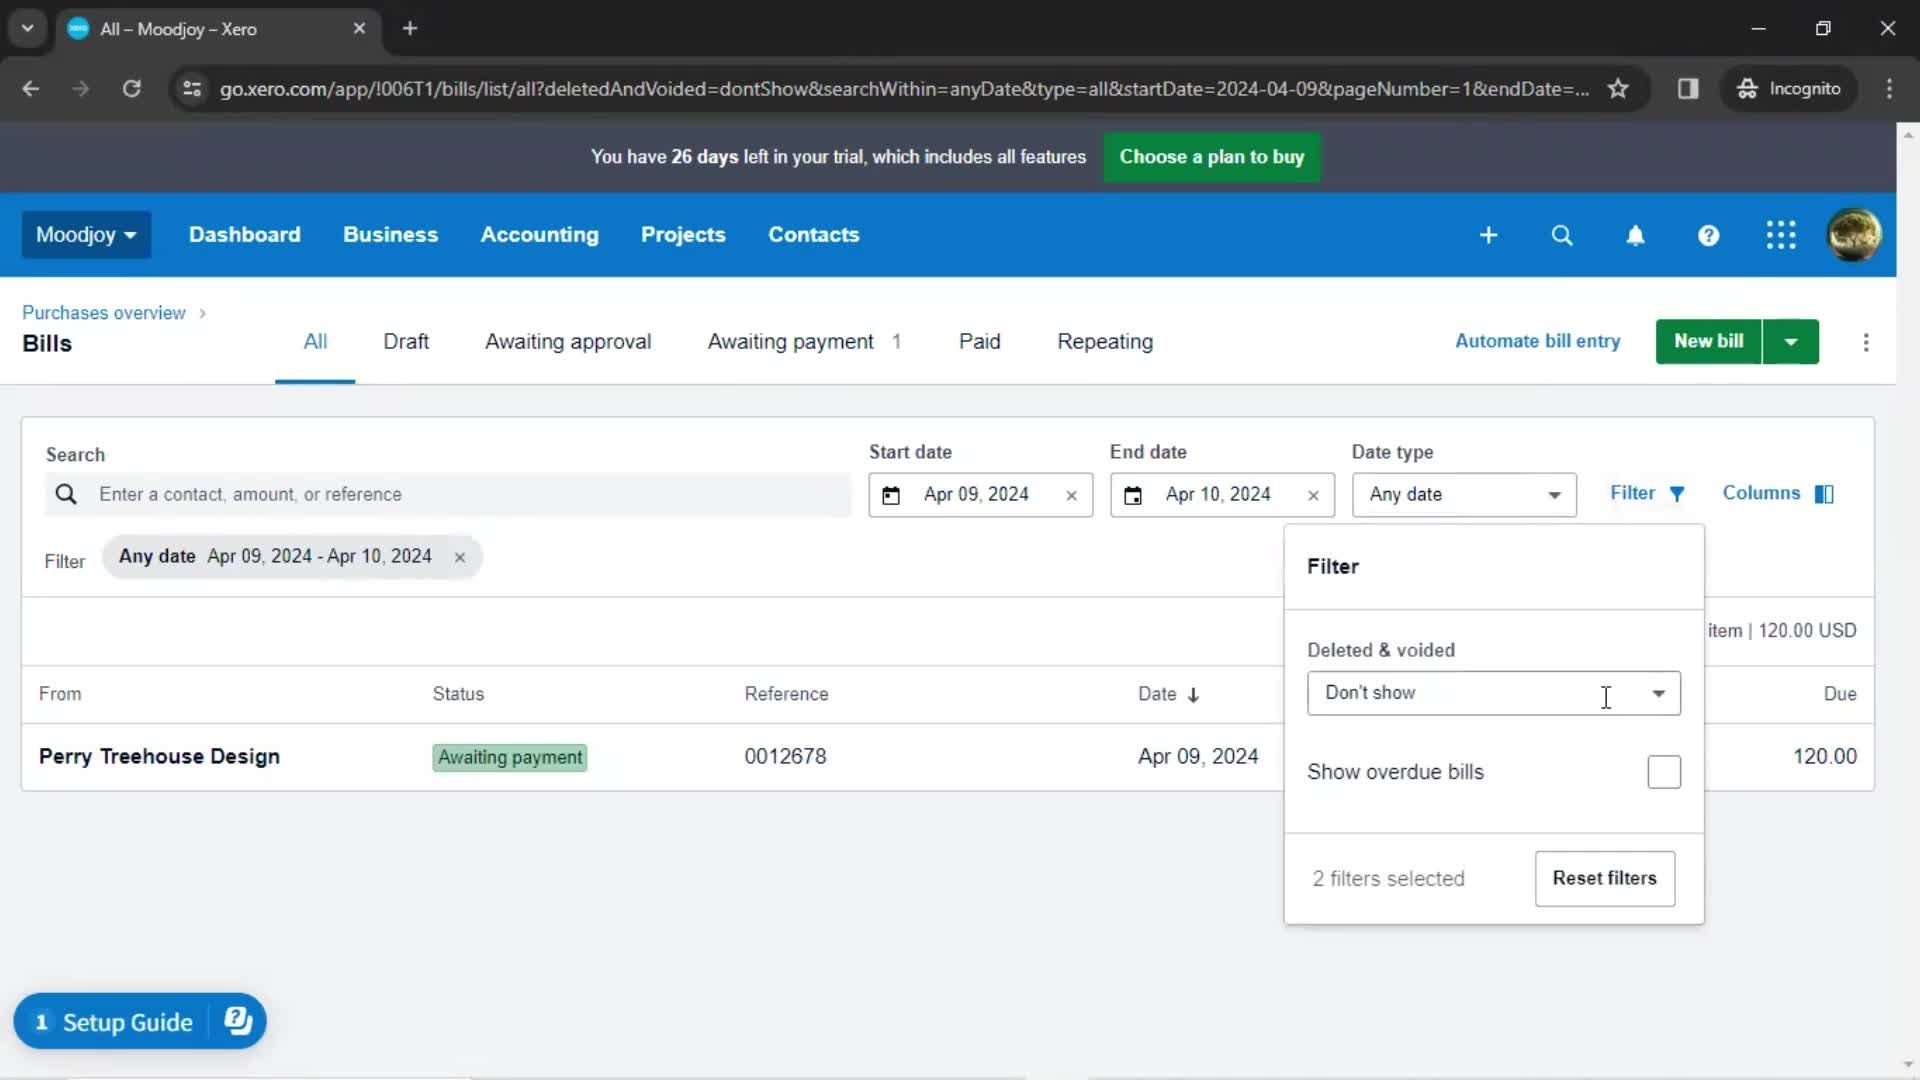Click the New bill button

(x=1708, y=342)
